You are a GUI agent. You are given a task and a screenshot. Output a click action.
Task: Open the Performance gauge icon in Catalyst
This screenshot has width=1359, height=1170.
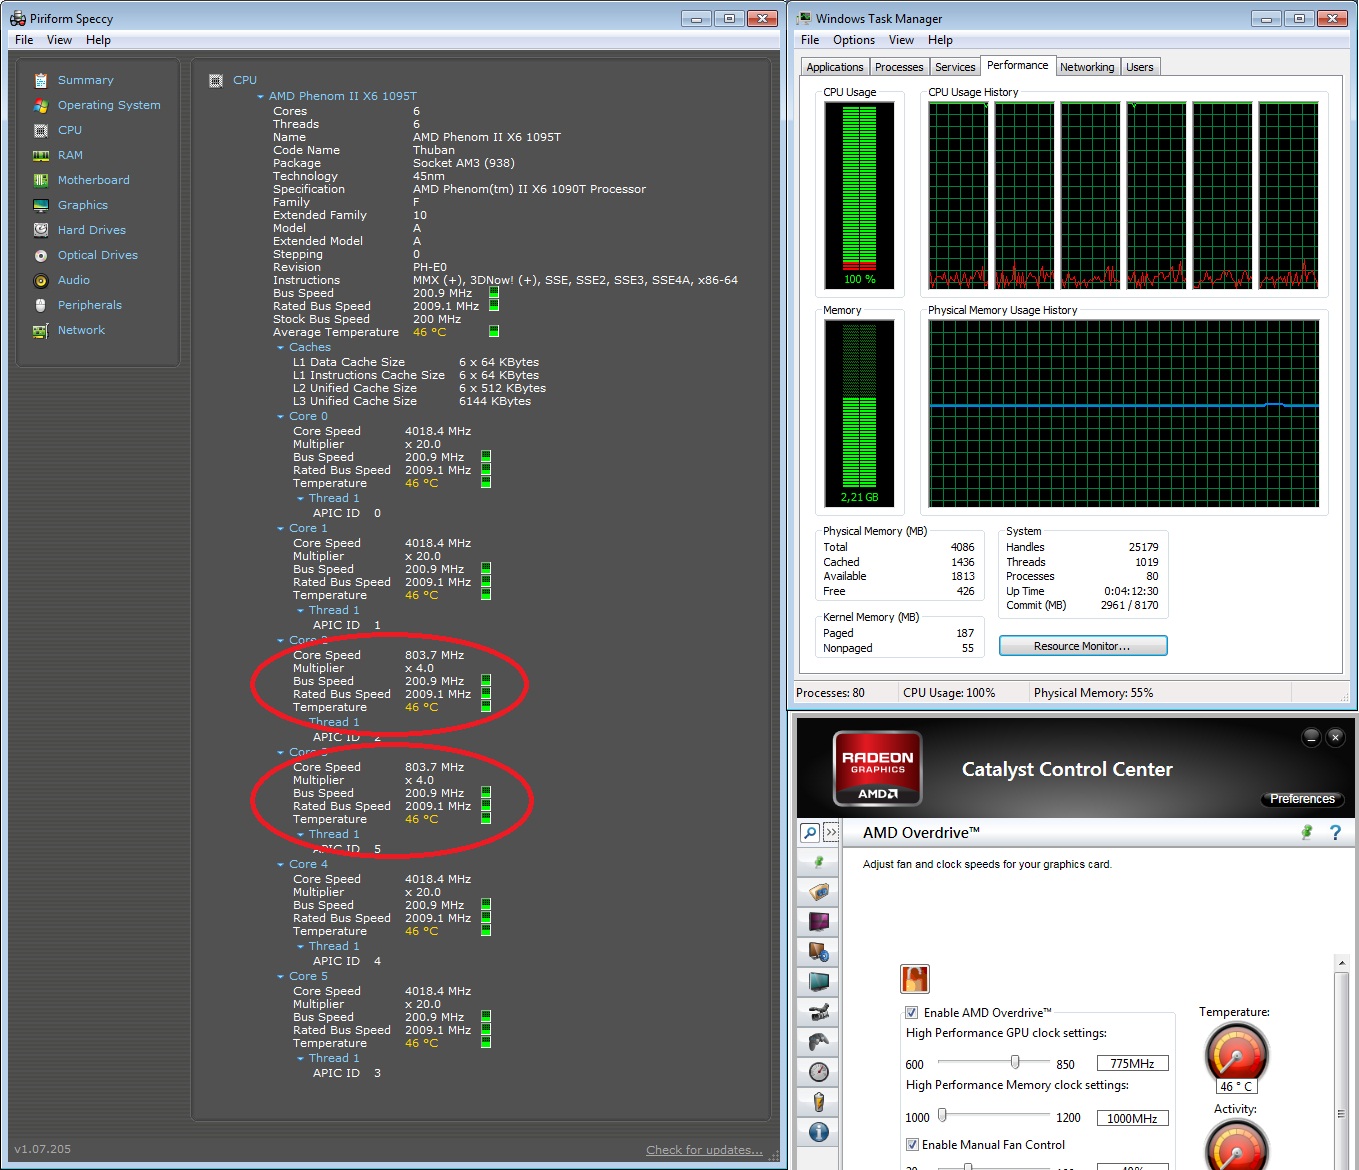pyautogui.click(x=819, y=1072)
